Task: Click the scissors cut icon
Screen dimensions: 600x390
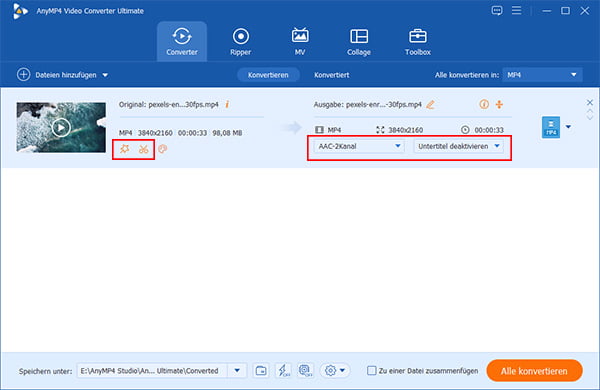Action: 143,149
